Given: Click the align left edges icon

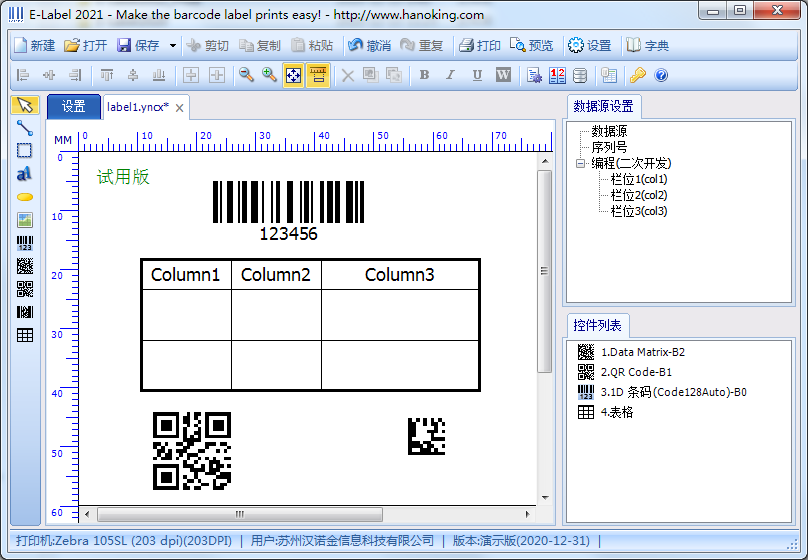Looking at the screenshot, I should pos(23,75).
